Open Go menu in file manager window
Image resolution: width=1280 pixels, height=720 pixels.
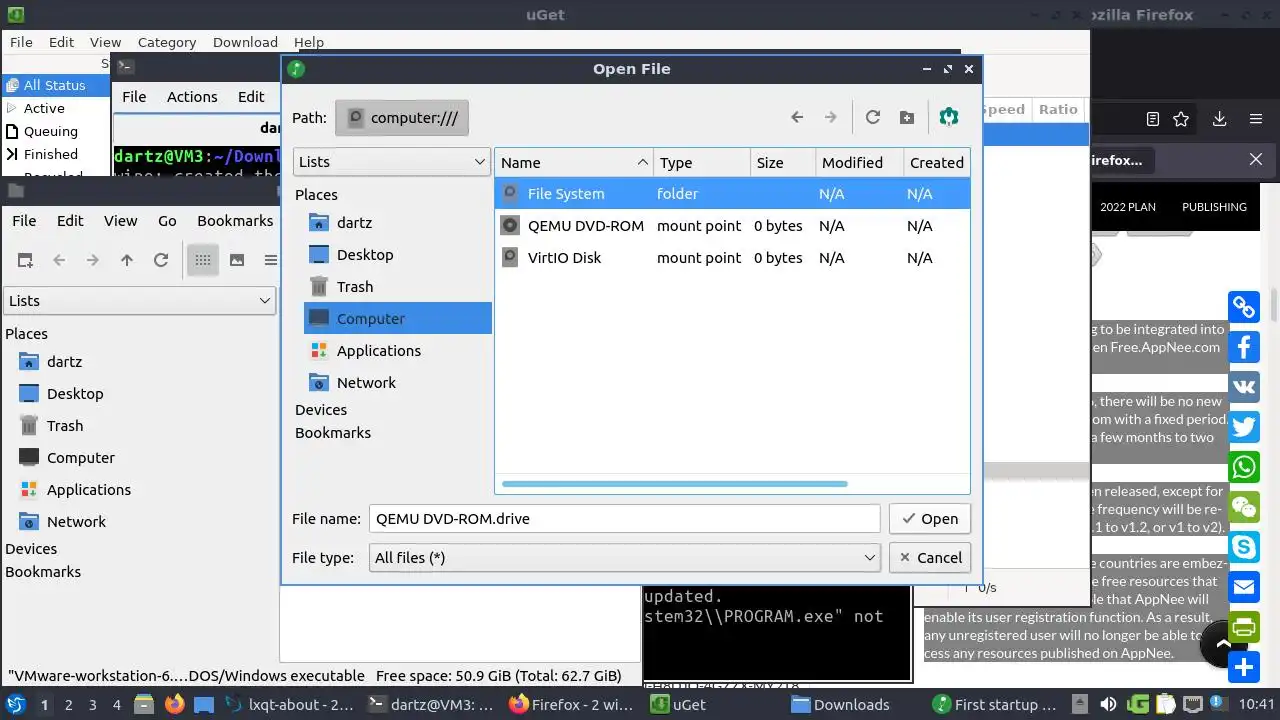click(167, 220)
